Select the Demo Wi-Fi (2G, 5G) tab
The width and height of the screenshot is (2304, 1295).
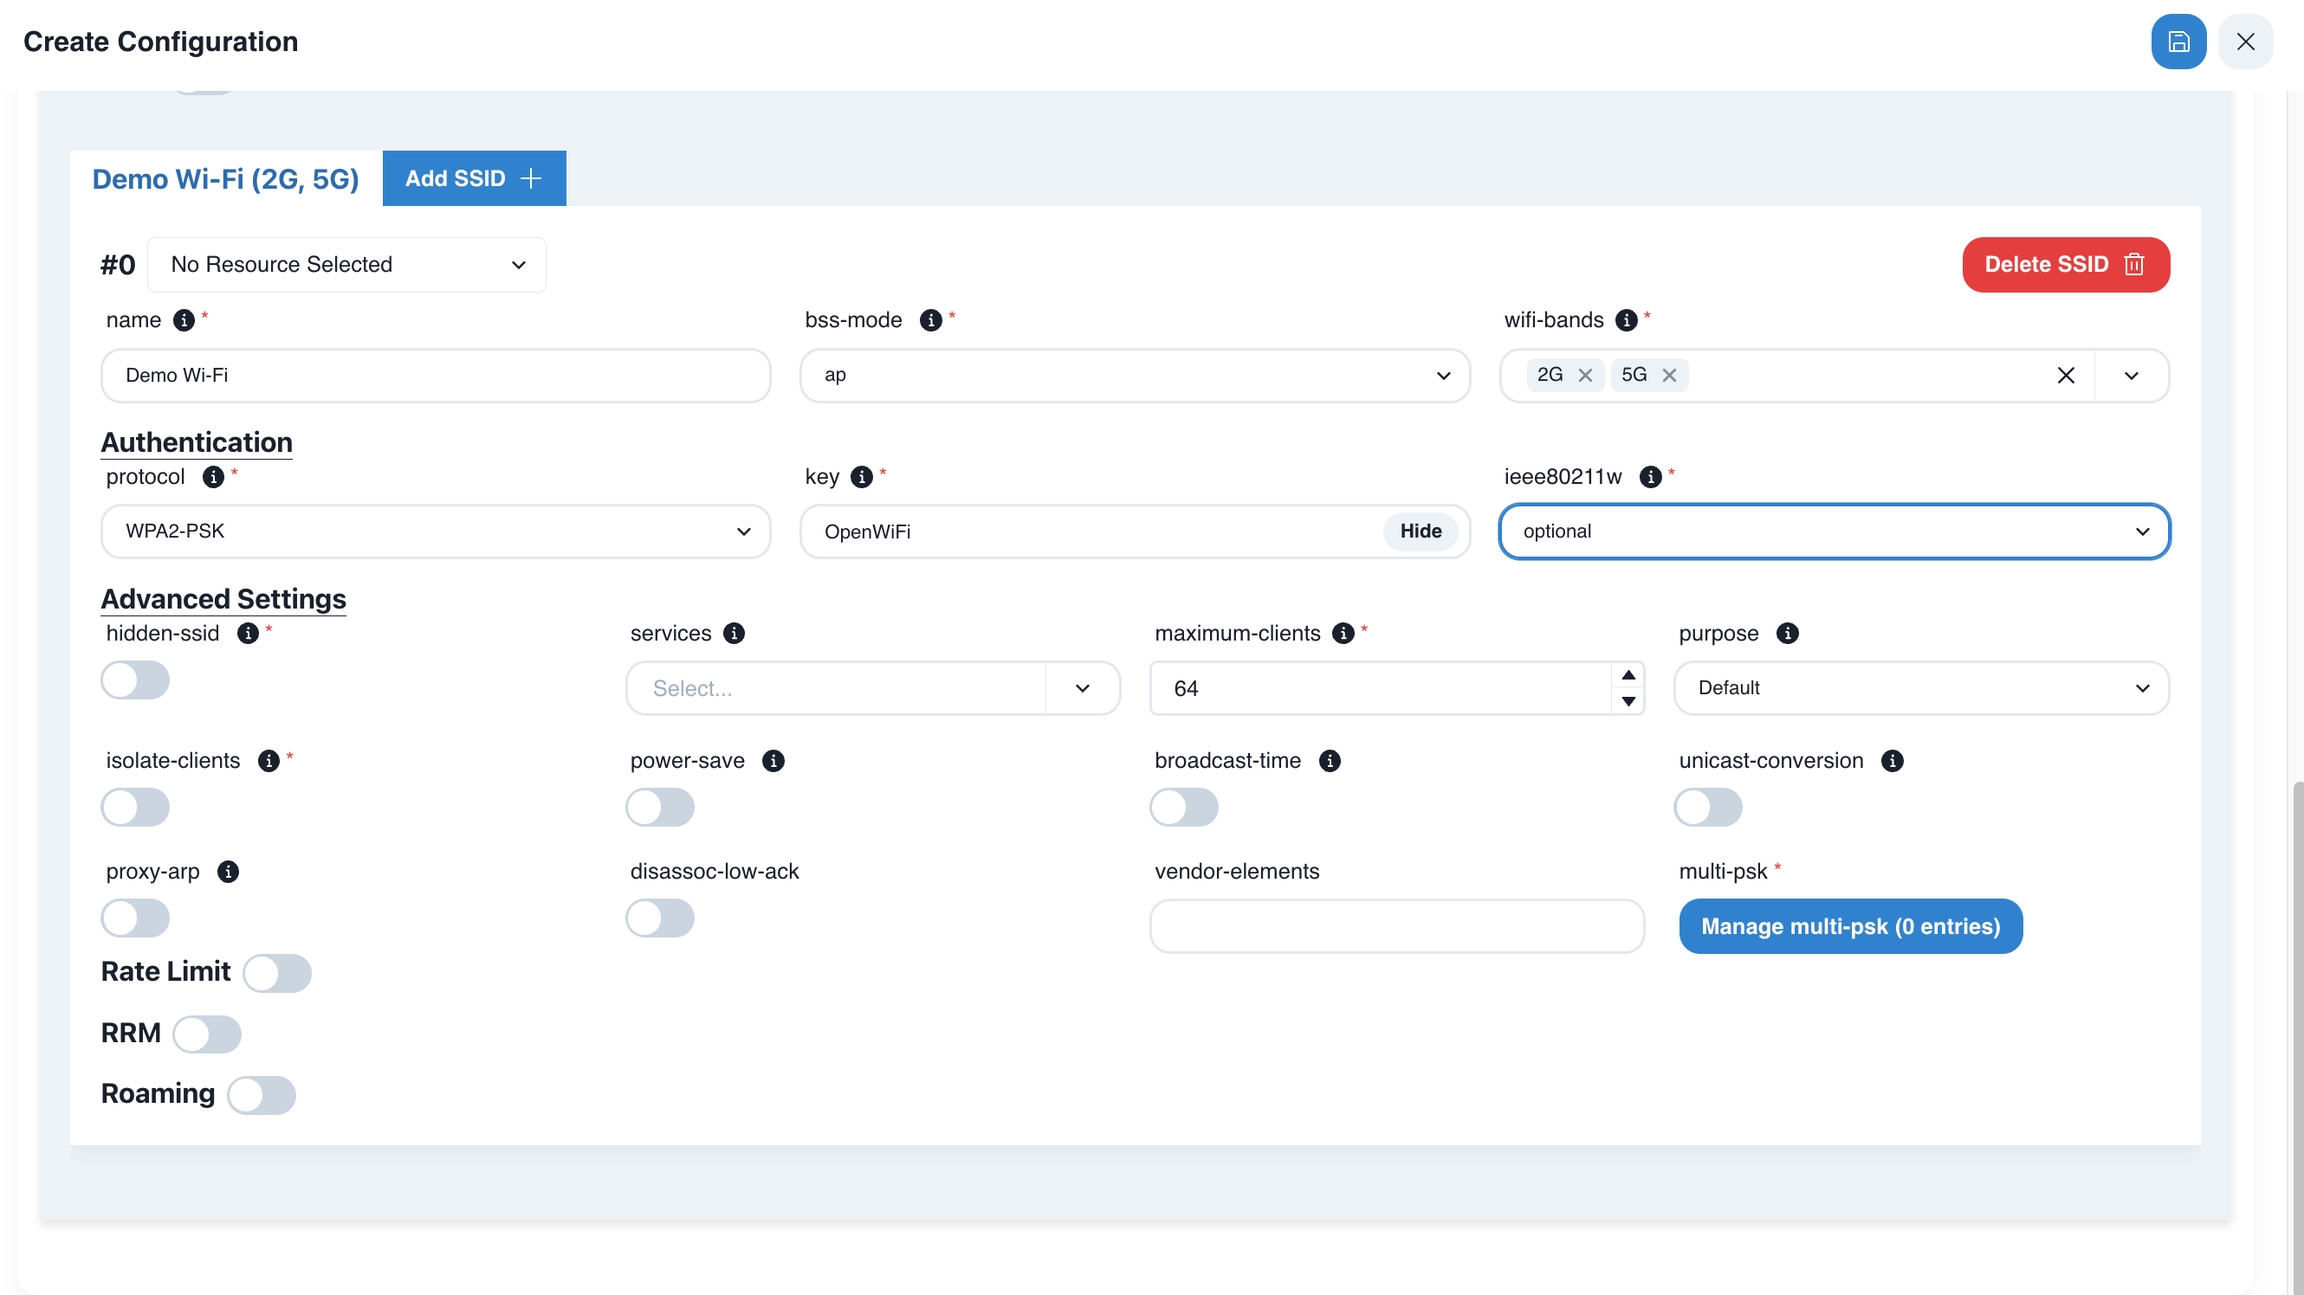click(x=225, y=179)
